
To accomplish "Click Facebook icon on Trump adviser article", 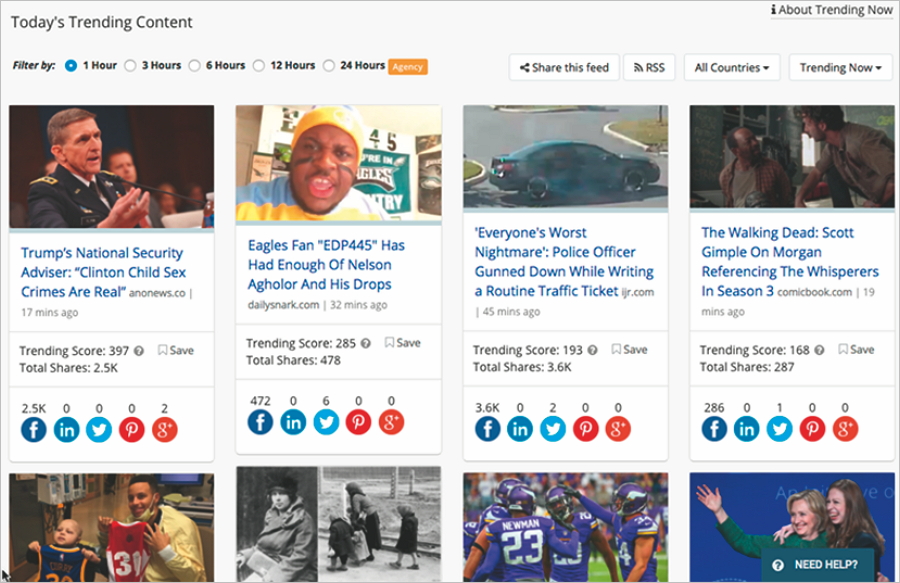I will (33, 429).
